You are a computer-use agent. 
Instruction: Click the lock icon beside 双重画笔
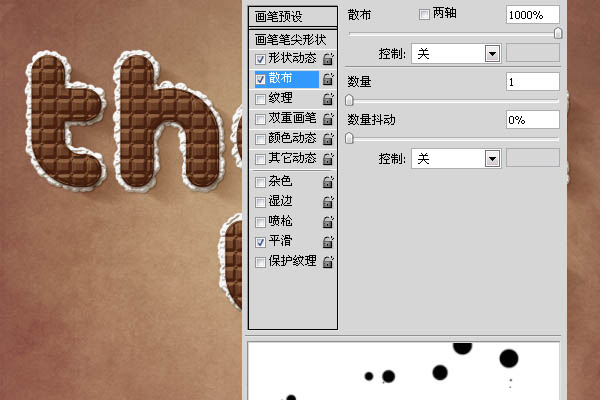pyautogui.click(x=328, y=119)
